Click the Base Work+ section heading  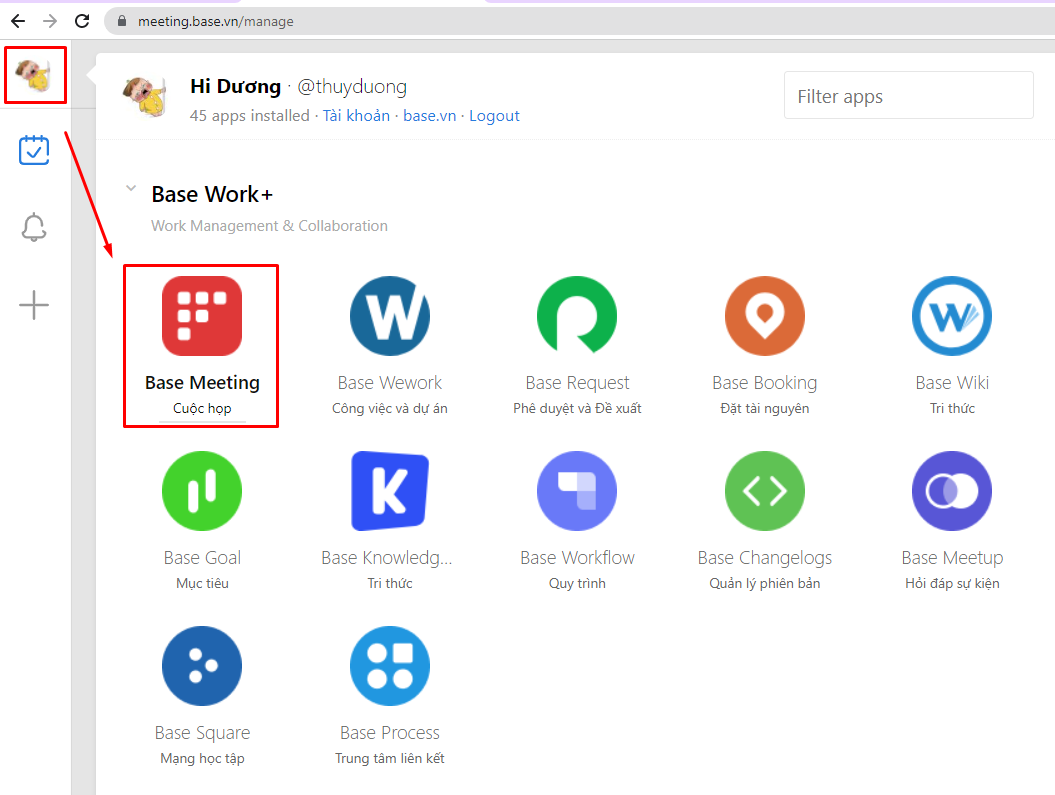(212, 194)
